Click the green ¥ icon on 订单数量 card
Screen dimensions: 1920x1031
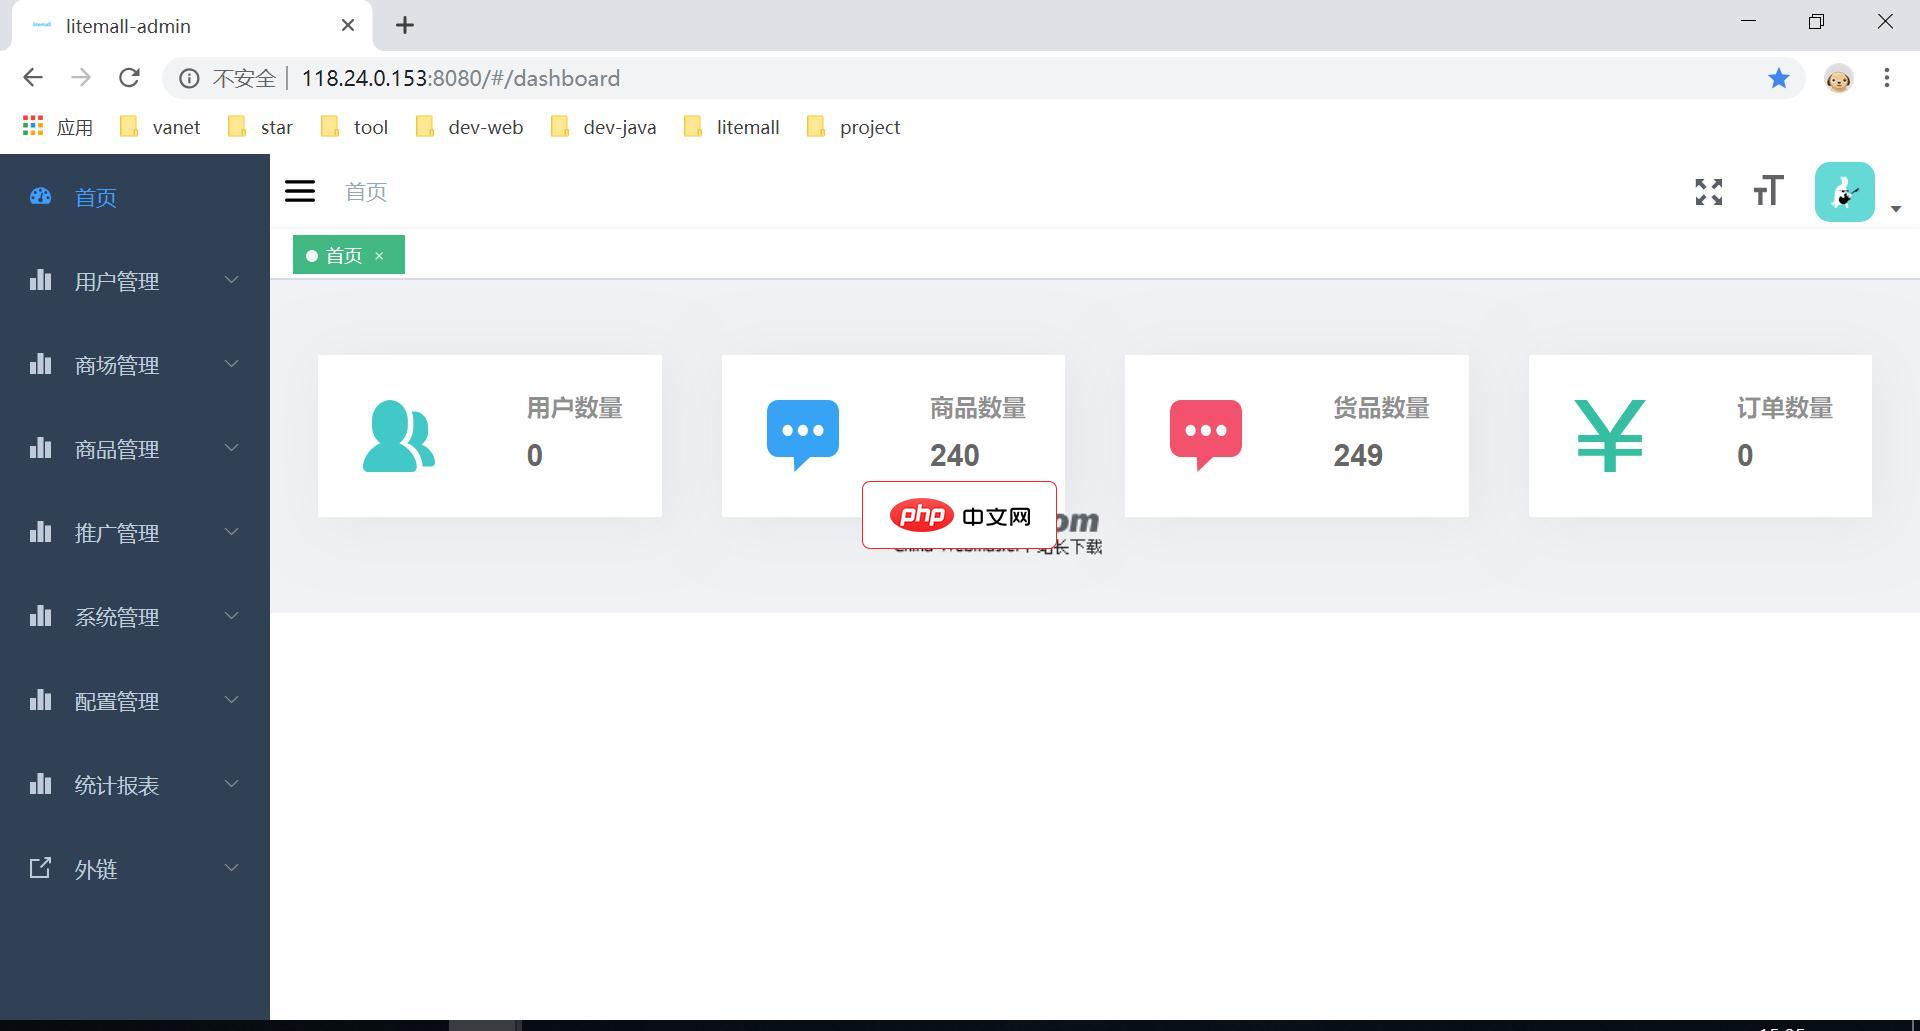1609,434
